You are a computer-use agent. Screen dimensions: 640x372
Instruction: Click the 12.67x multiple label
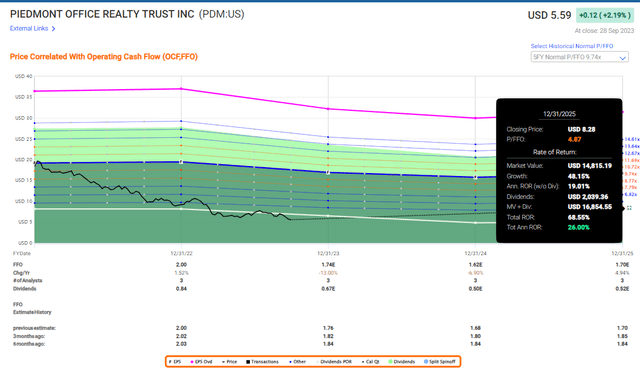(x=632, y=153)
